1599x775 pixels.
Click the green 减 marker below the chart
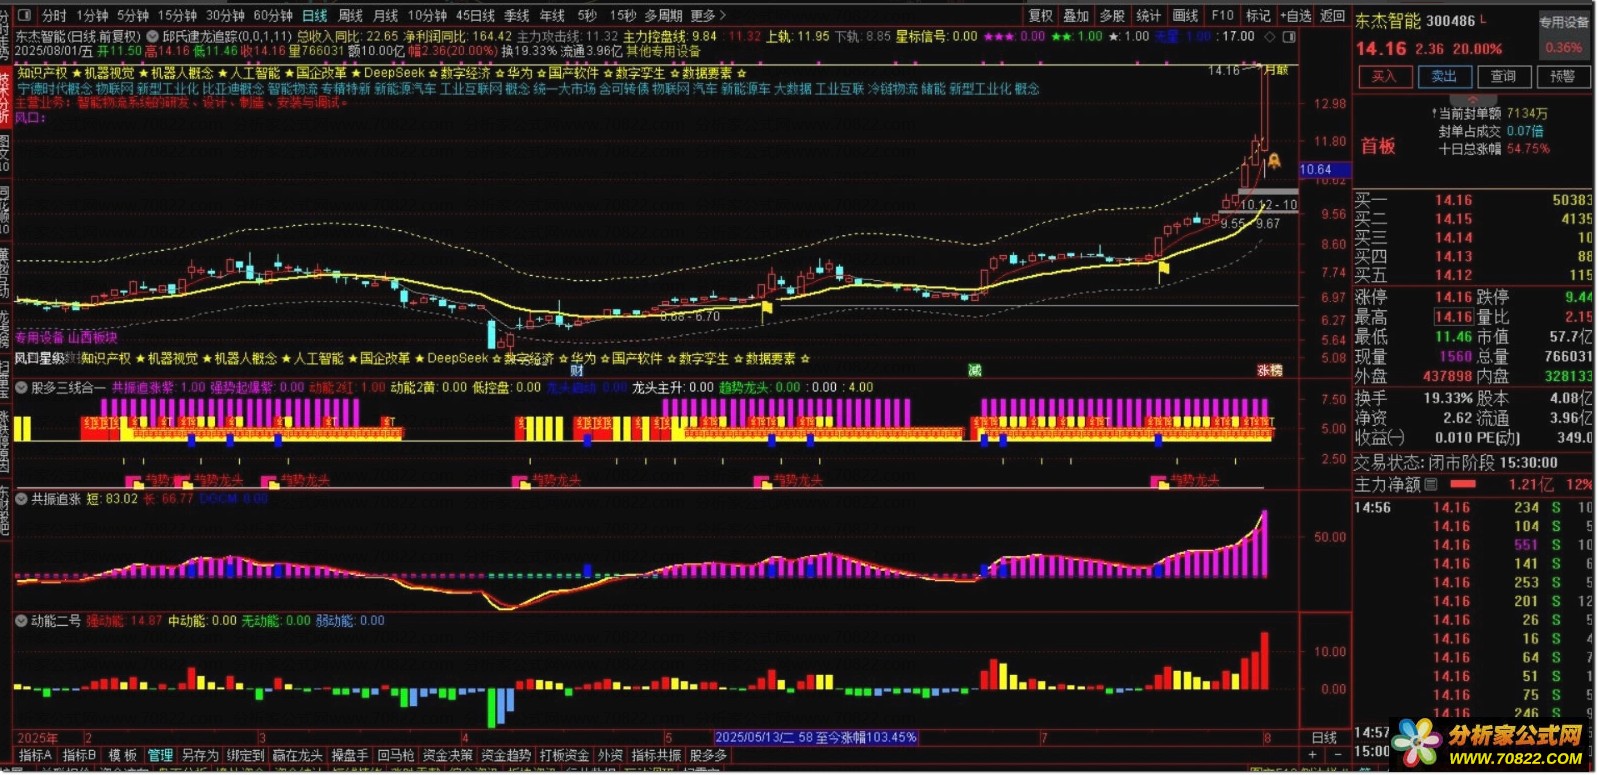(x=974, y=370)
